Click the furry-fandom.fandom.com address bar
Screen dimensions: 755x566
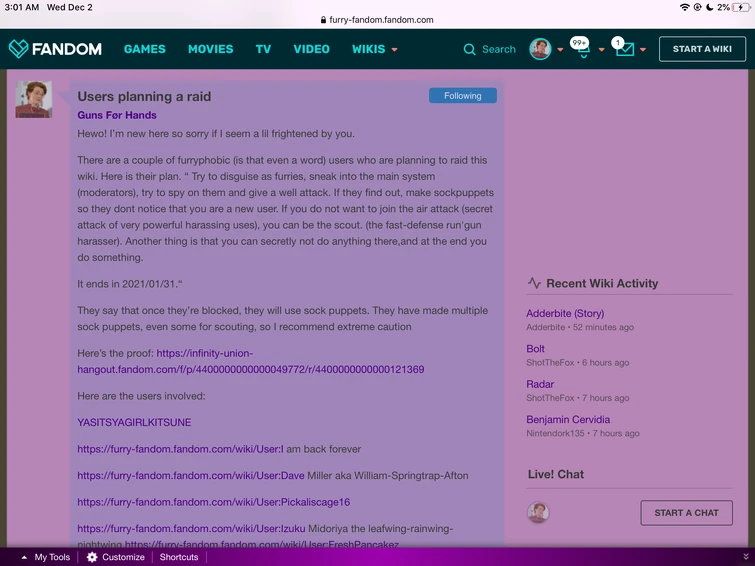pyautogui.click(x=381, y=20)
